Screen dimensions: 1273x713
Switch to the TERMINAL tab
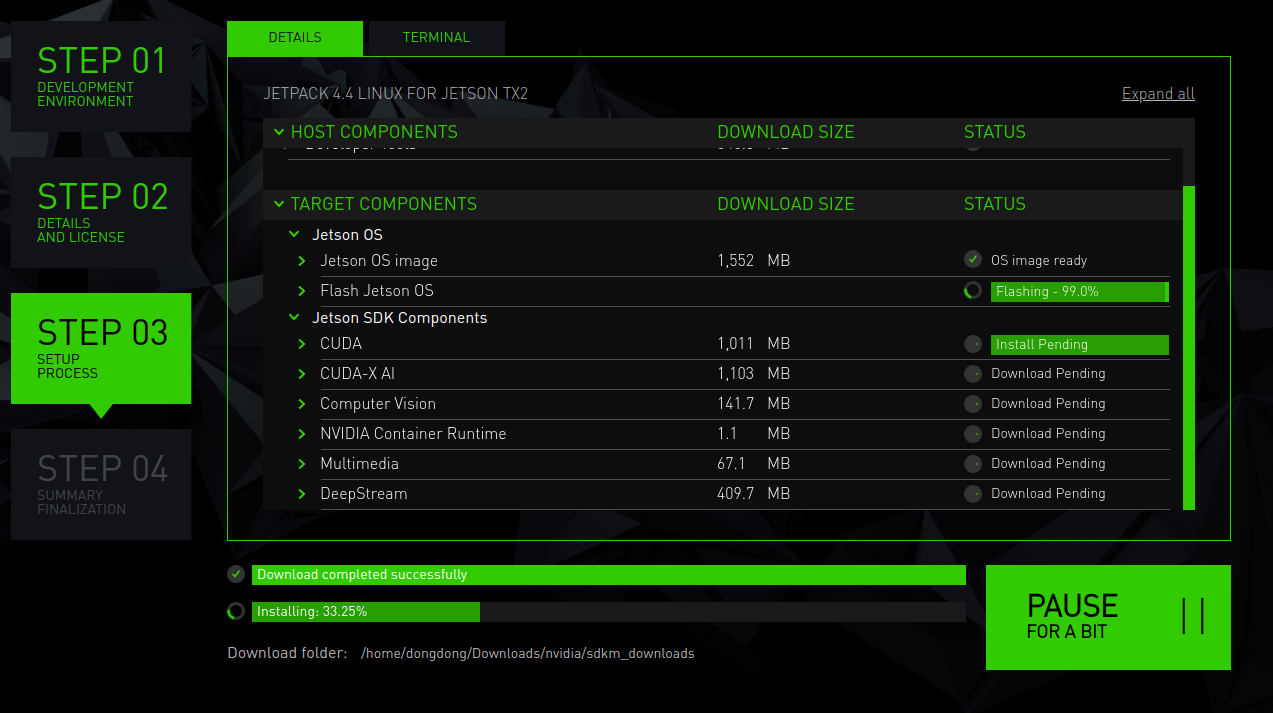436,38
